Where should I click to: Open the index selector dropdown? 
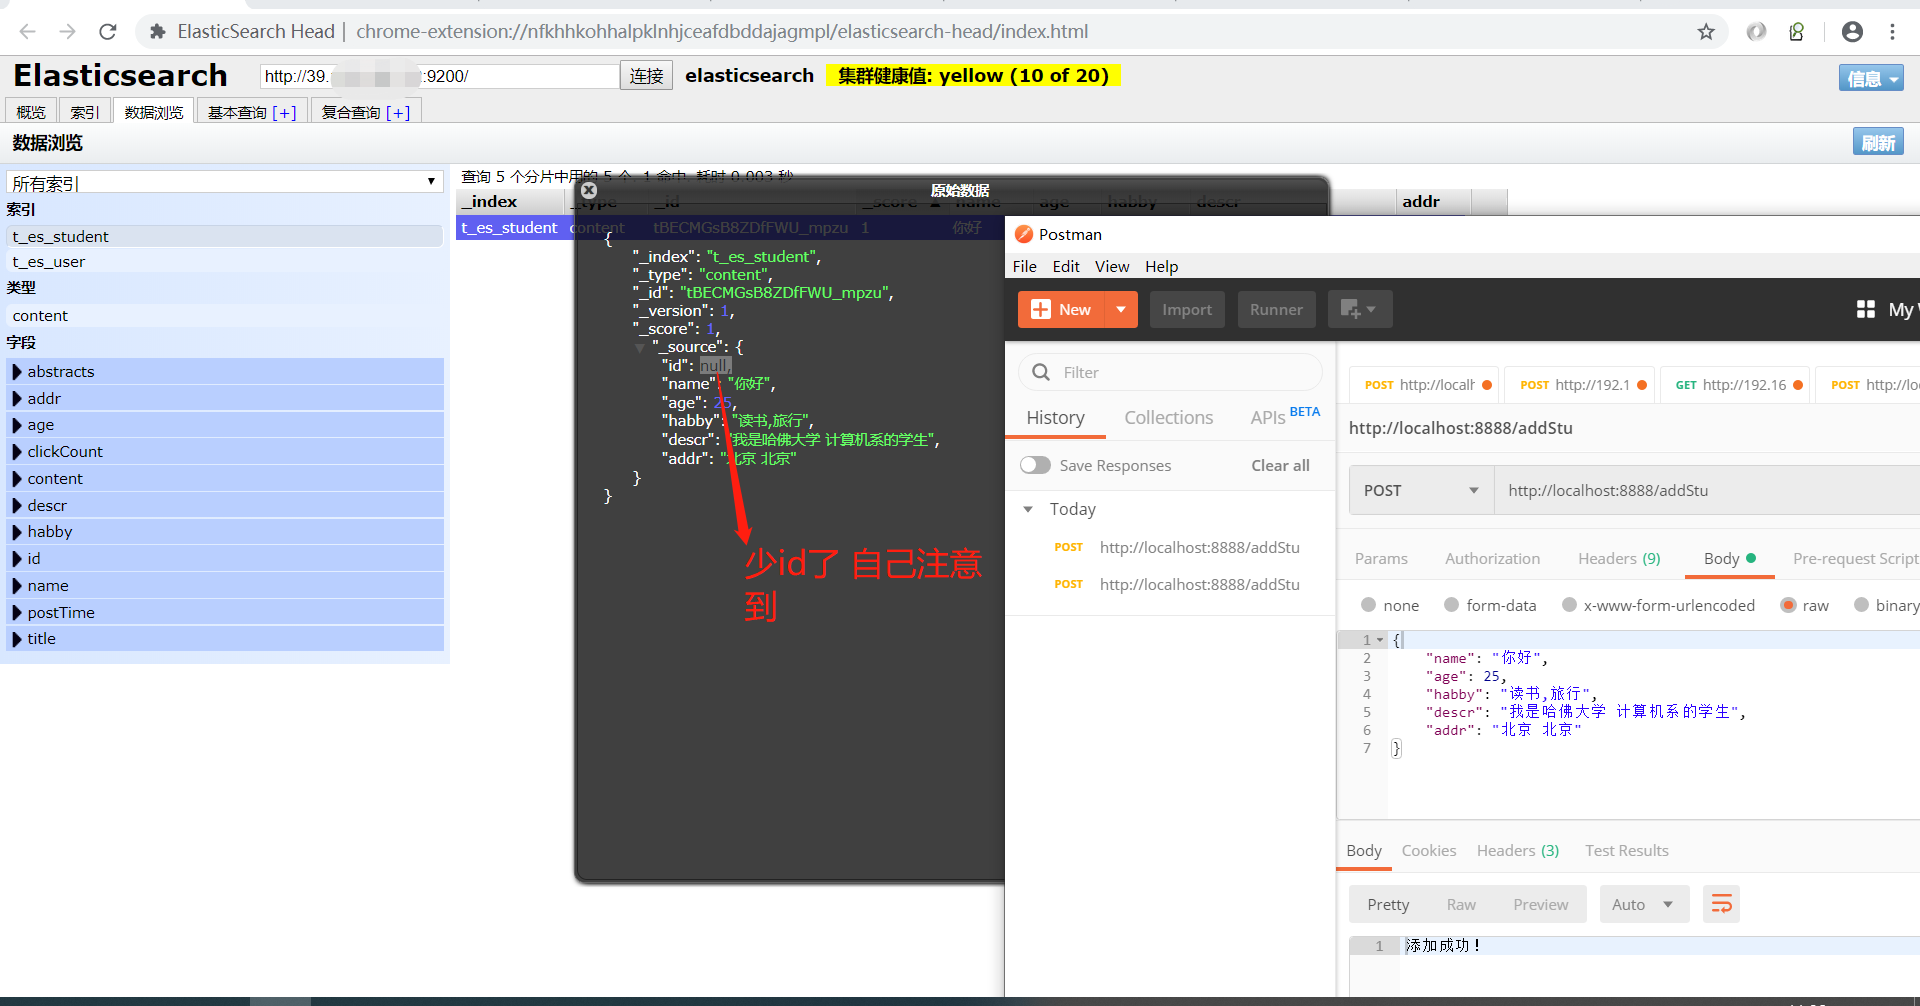tap(225, 183)
